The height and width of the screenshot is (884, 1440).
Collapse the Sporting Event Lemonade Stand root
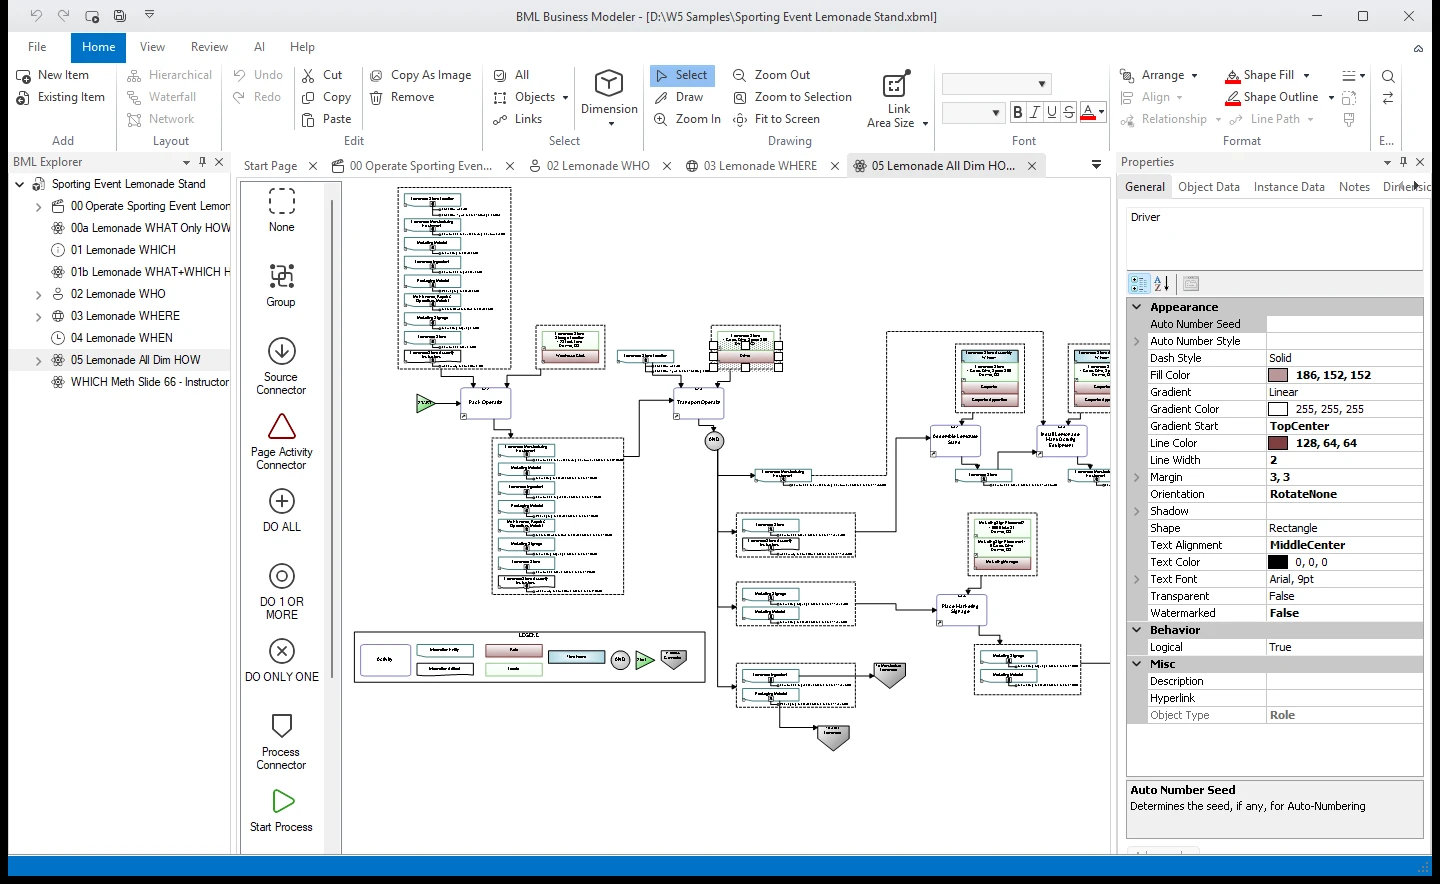click(x=19, y=184)
